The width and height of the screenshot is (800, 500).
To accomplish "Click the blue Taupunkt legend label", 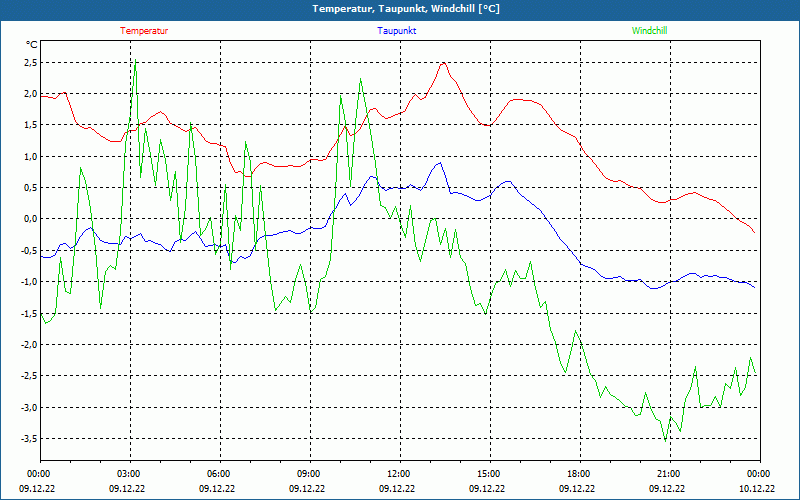I will click(x=396, y=31).
